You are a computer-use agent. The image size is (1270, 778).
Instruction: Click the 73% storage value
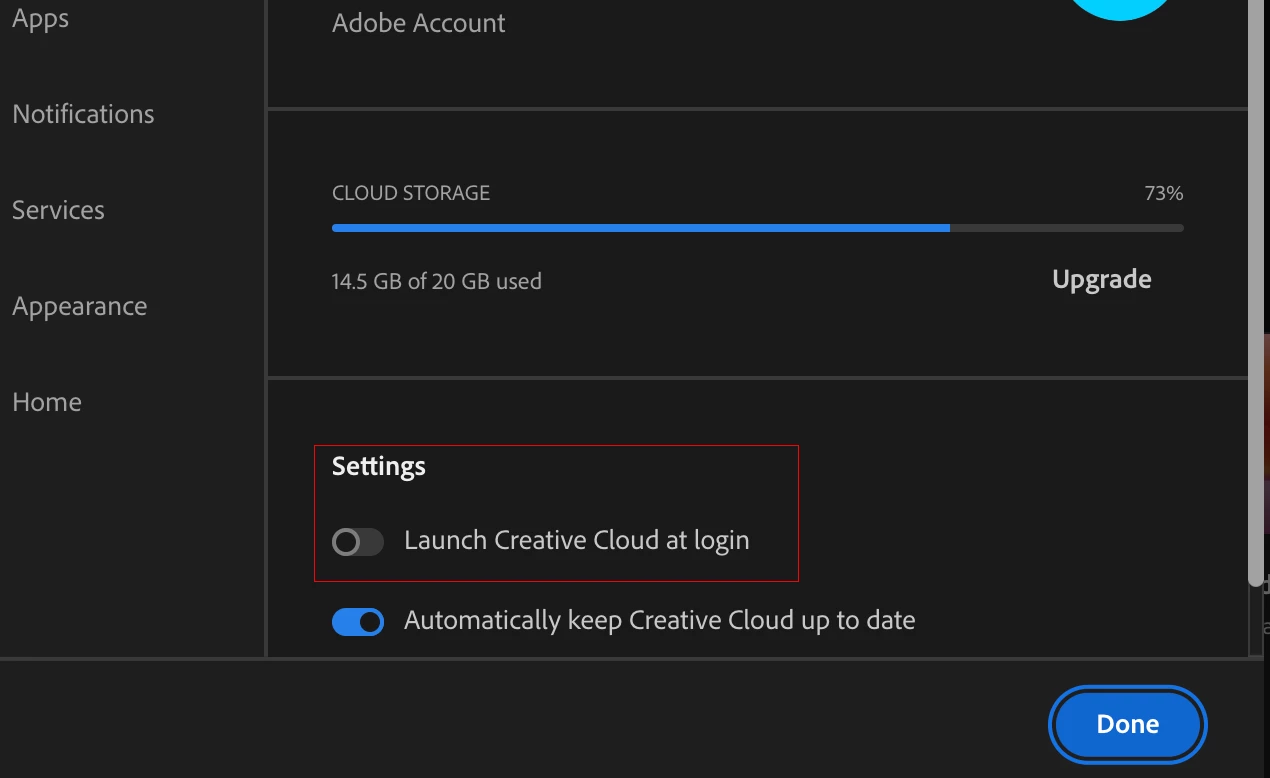pos(1164,193)
